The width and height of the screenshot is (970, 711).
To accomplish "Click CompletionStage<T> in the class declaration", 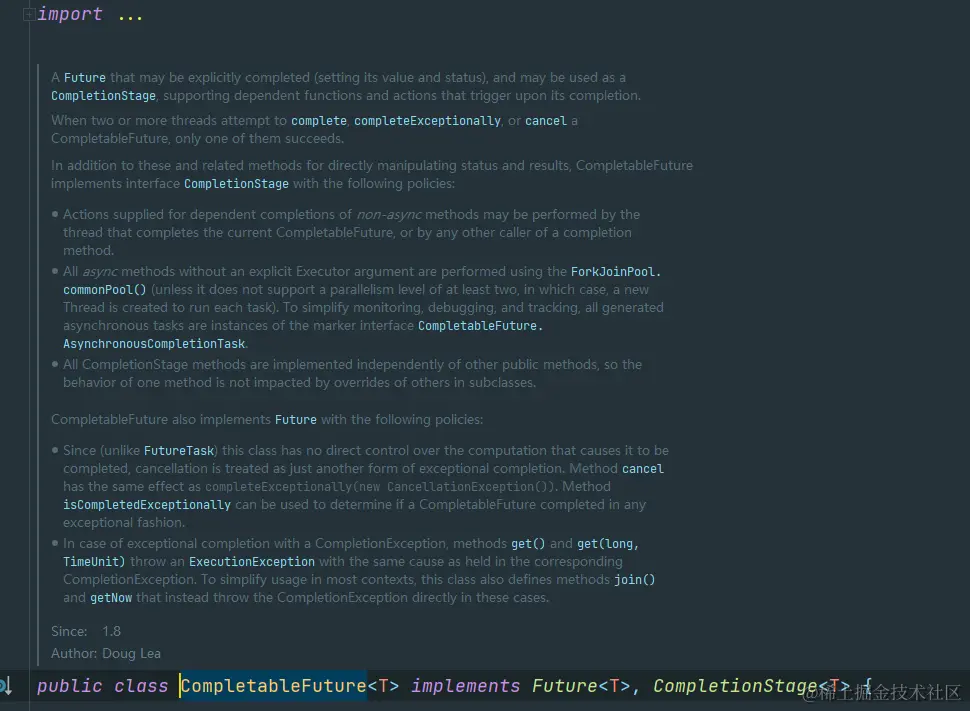I will pos(752,686).
